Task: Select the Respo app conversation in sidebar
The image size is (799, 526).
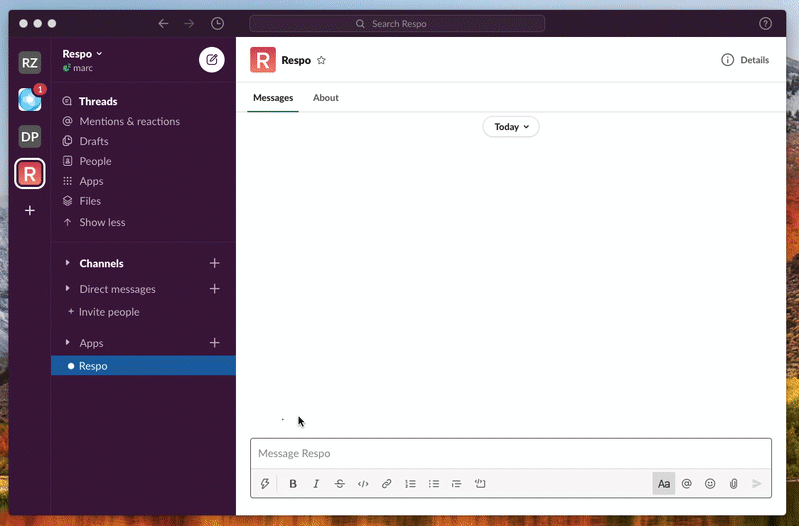Action: [x=143, y=366]
